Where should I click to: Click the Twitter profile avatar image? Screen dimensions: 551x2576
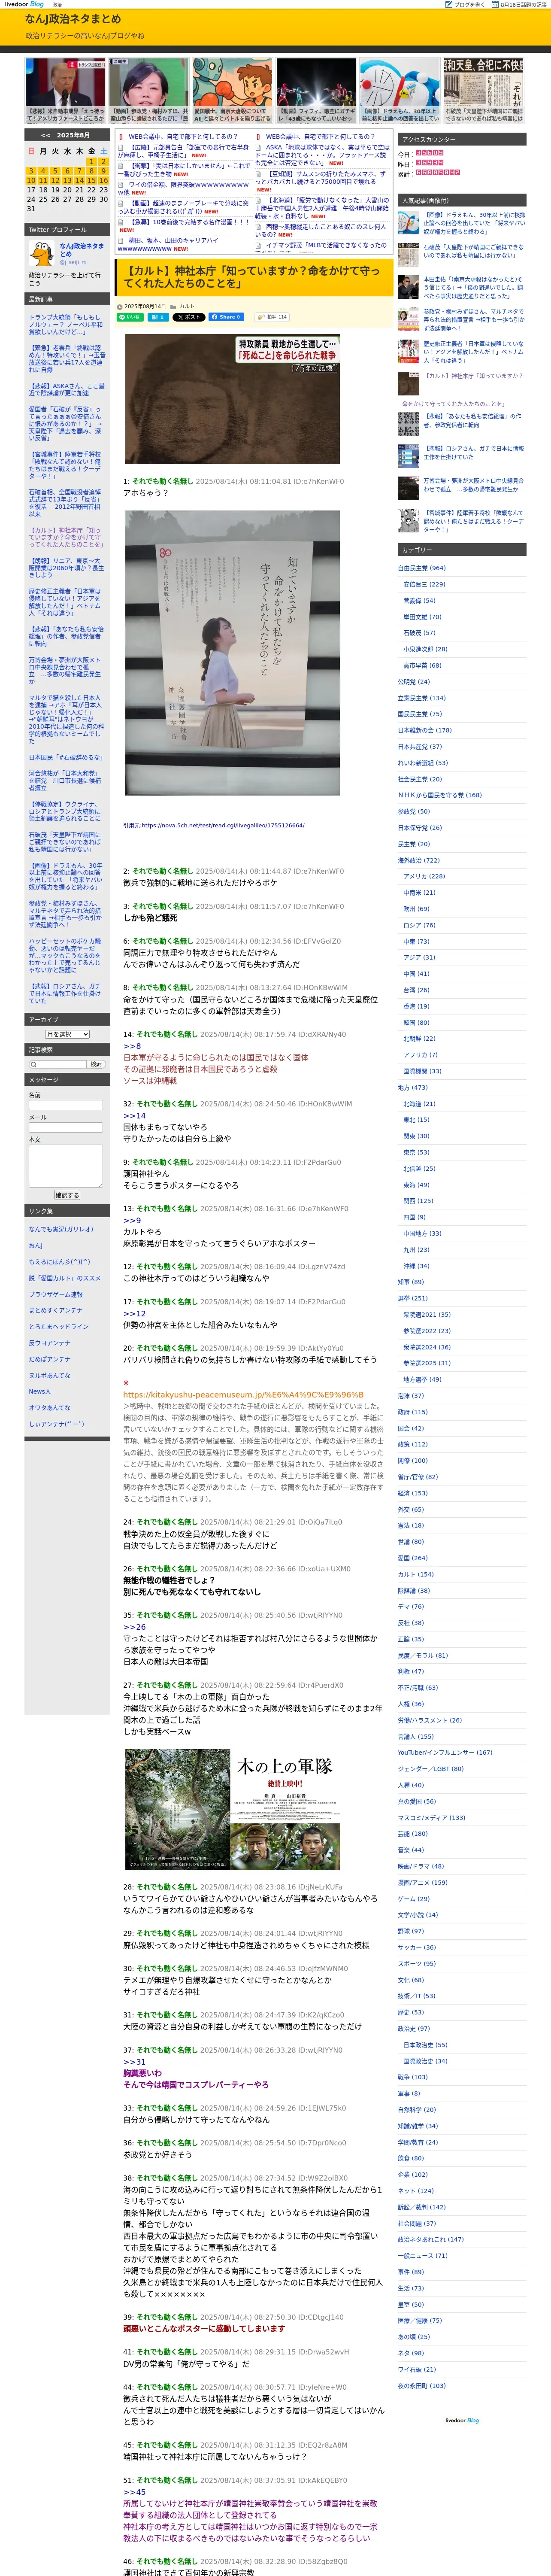point(41,252)
